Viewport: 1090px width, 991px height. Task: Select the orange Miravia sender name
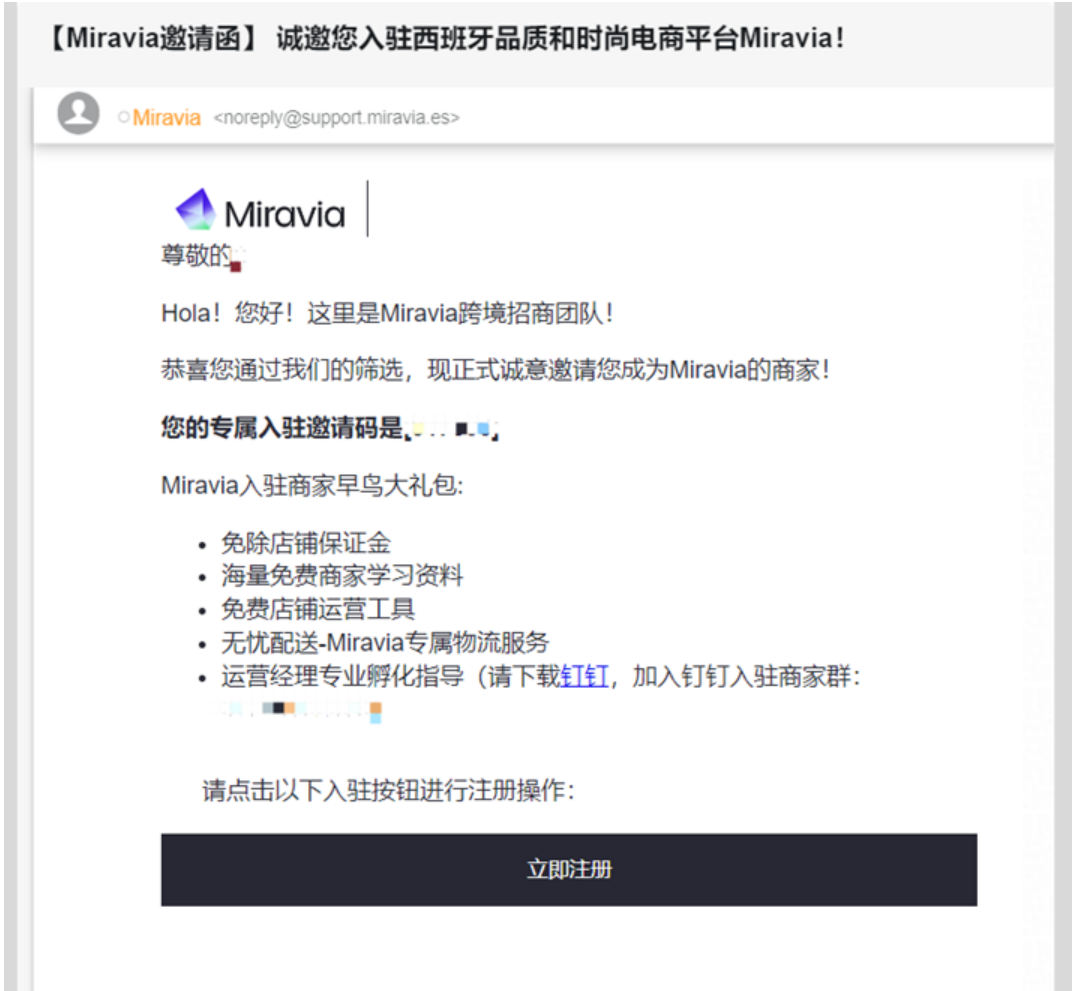coord(167,118)
